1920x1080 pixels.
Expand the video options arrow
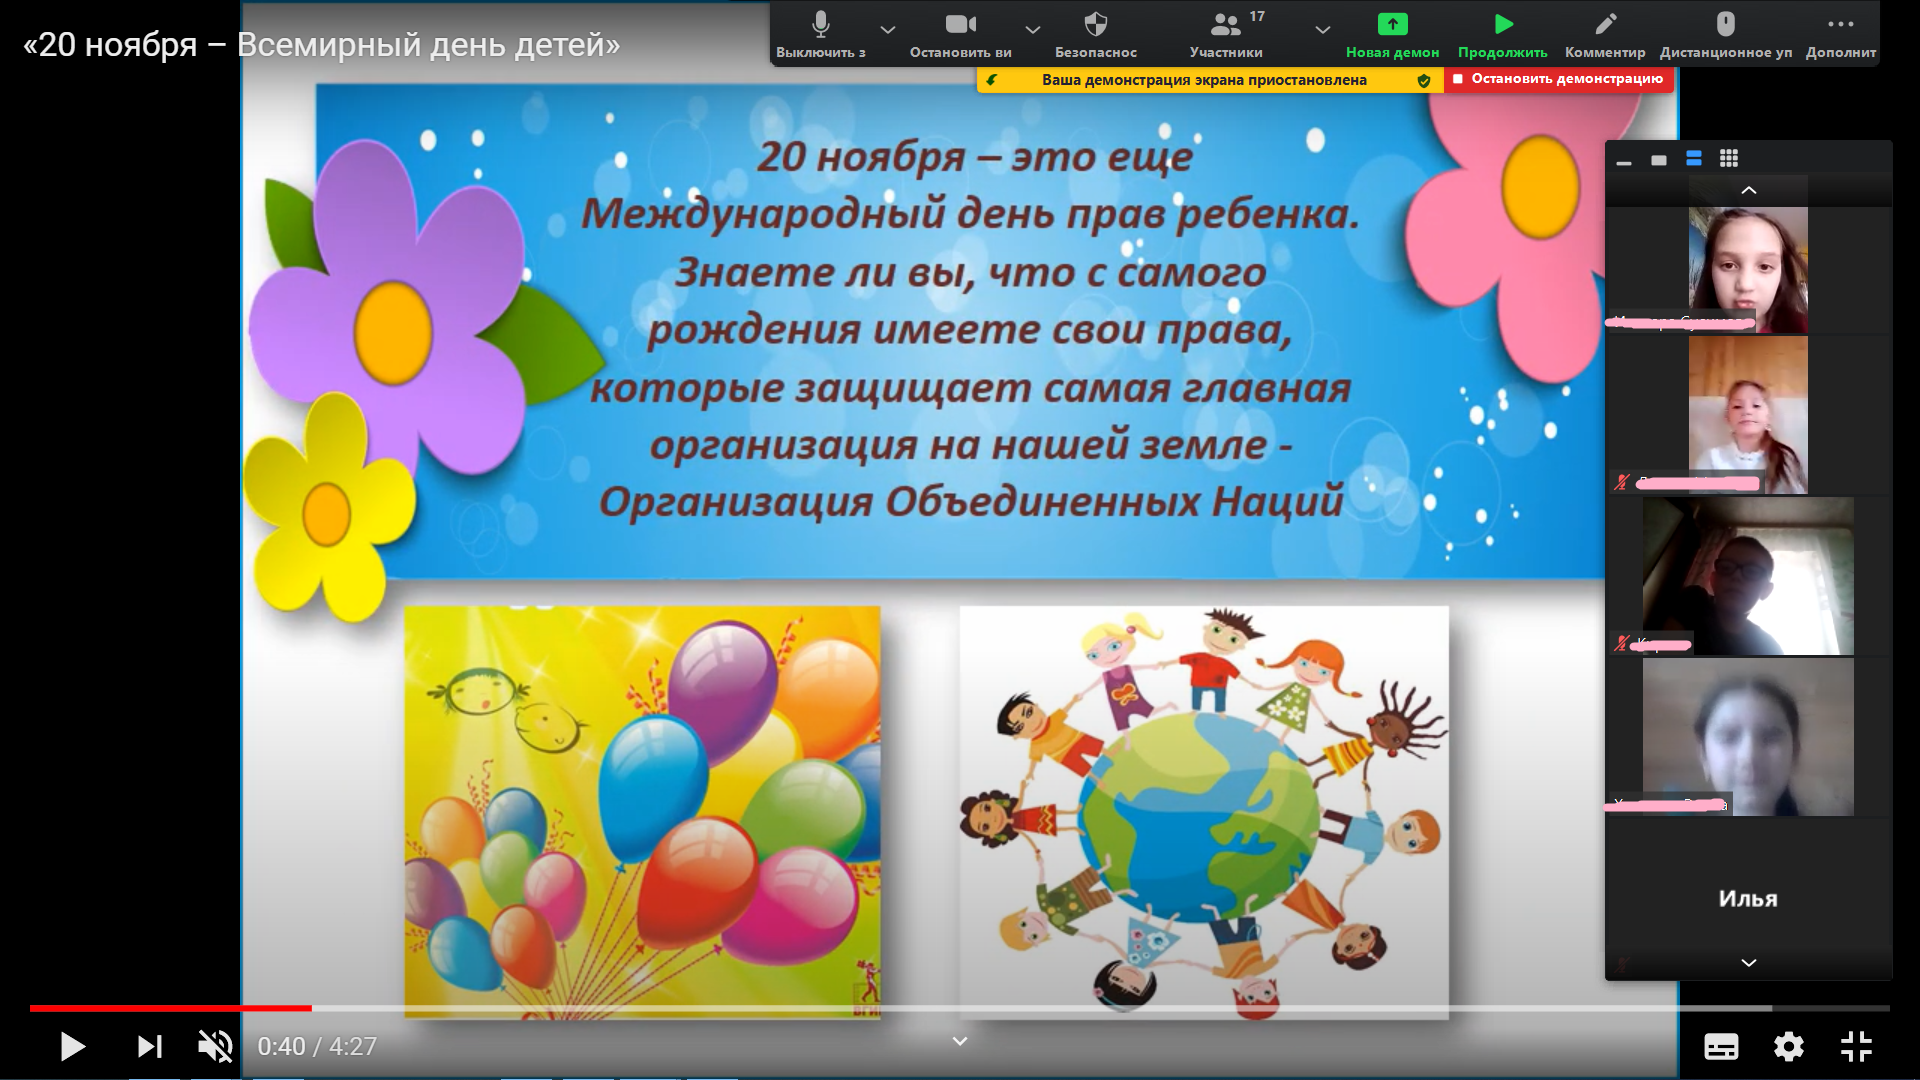(x=1033, y=30)
